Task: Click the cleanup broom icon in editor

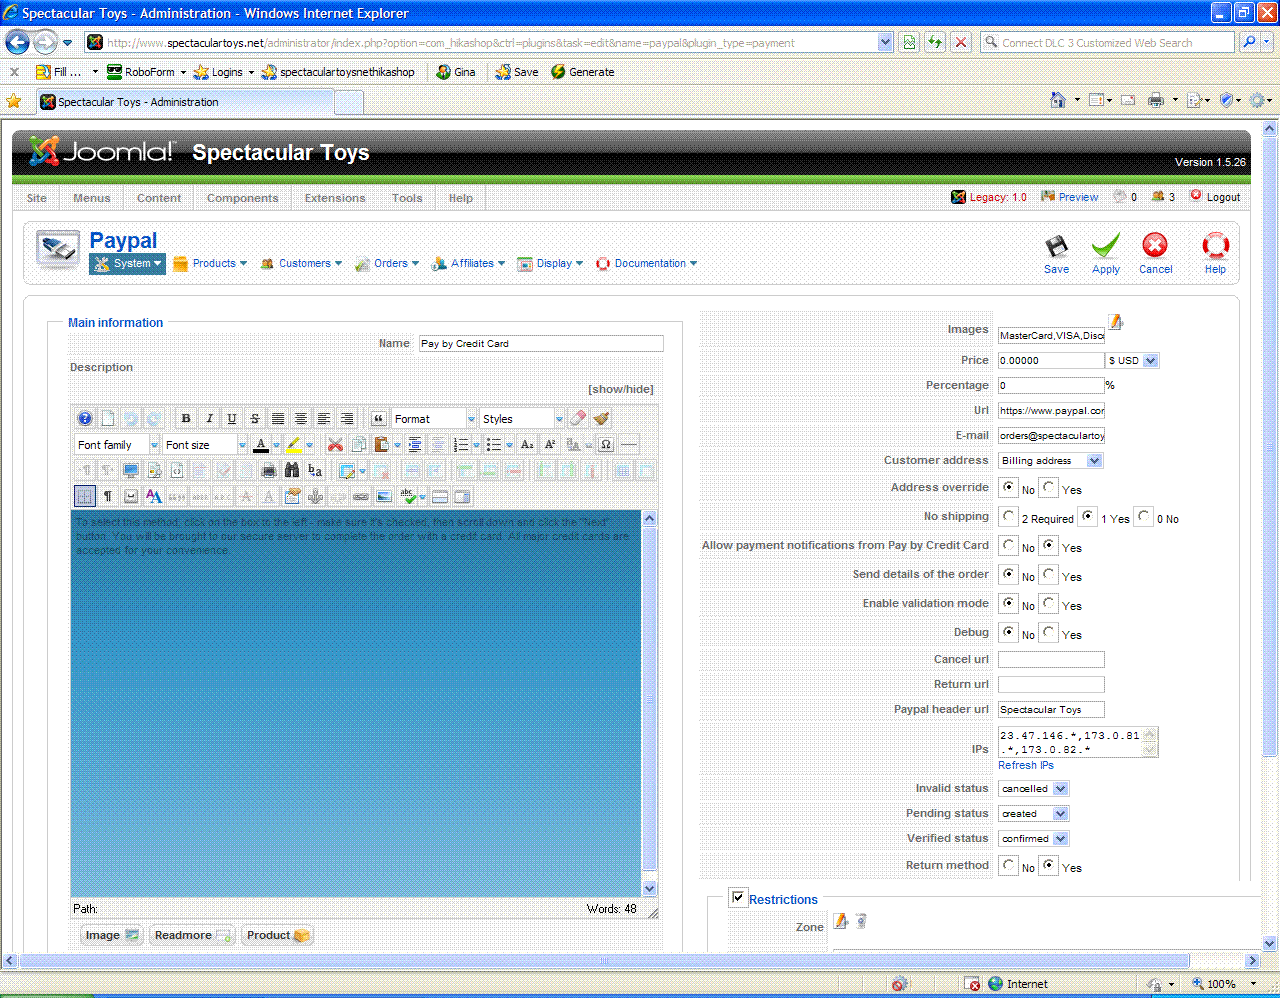Action: click(x=601, y=419)
